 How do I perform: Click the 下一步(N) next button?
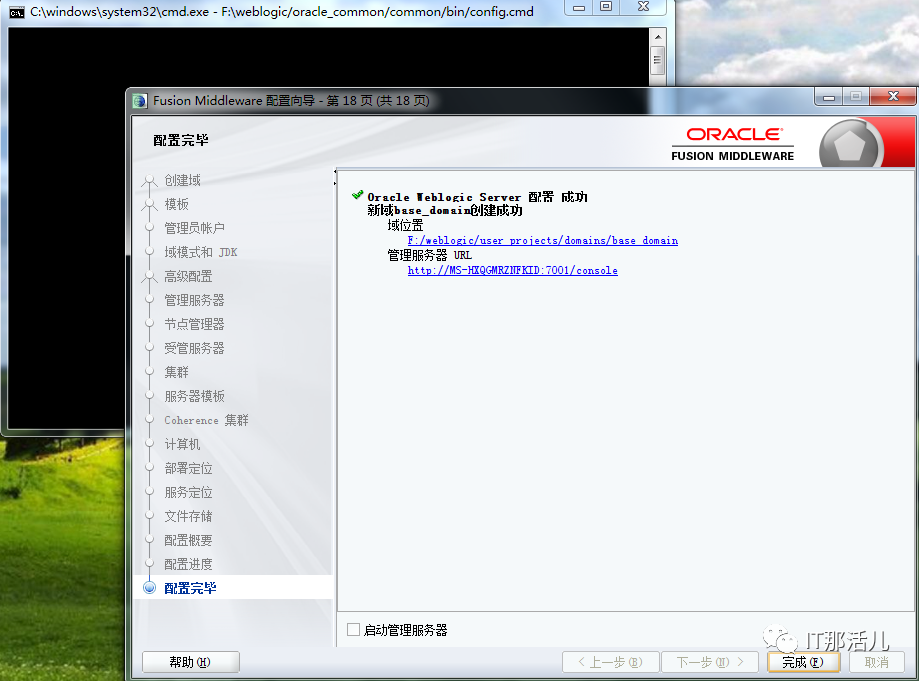coord(710,662)
